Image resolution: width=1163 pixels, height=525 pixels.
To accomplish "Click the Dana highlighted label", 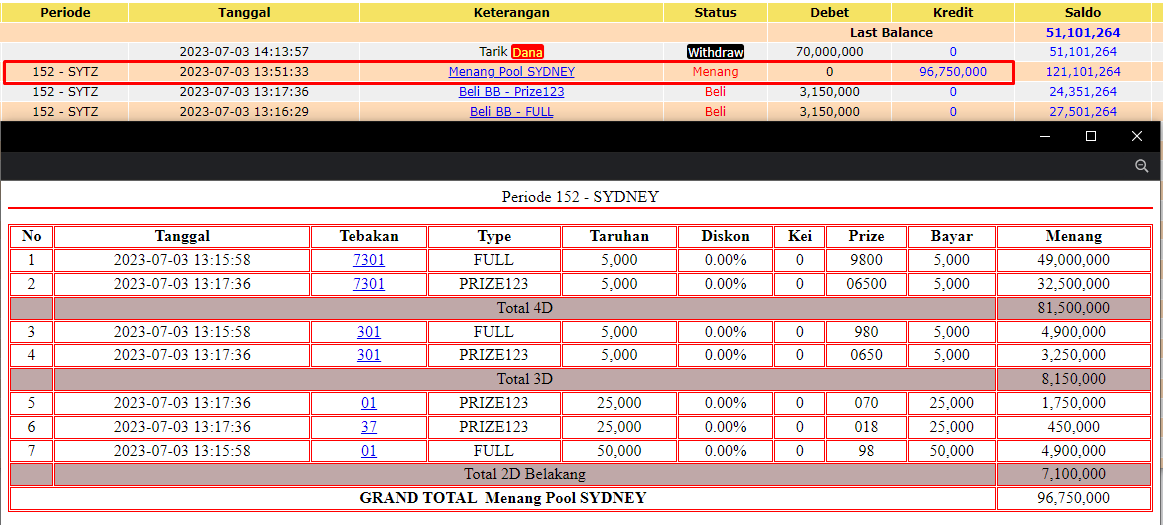I will click(527, 53).
